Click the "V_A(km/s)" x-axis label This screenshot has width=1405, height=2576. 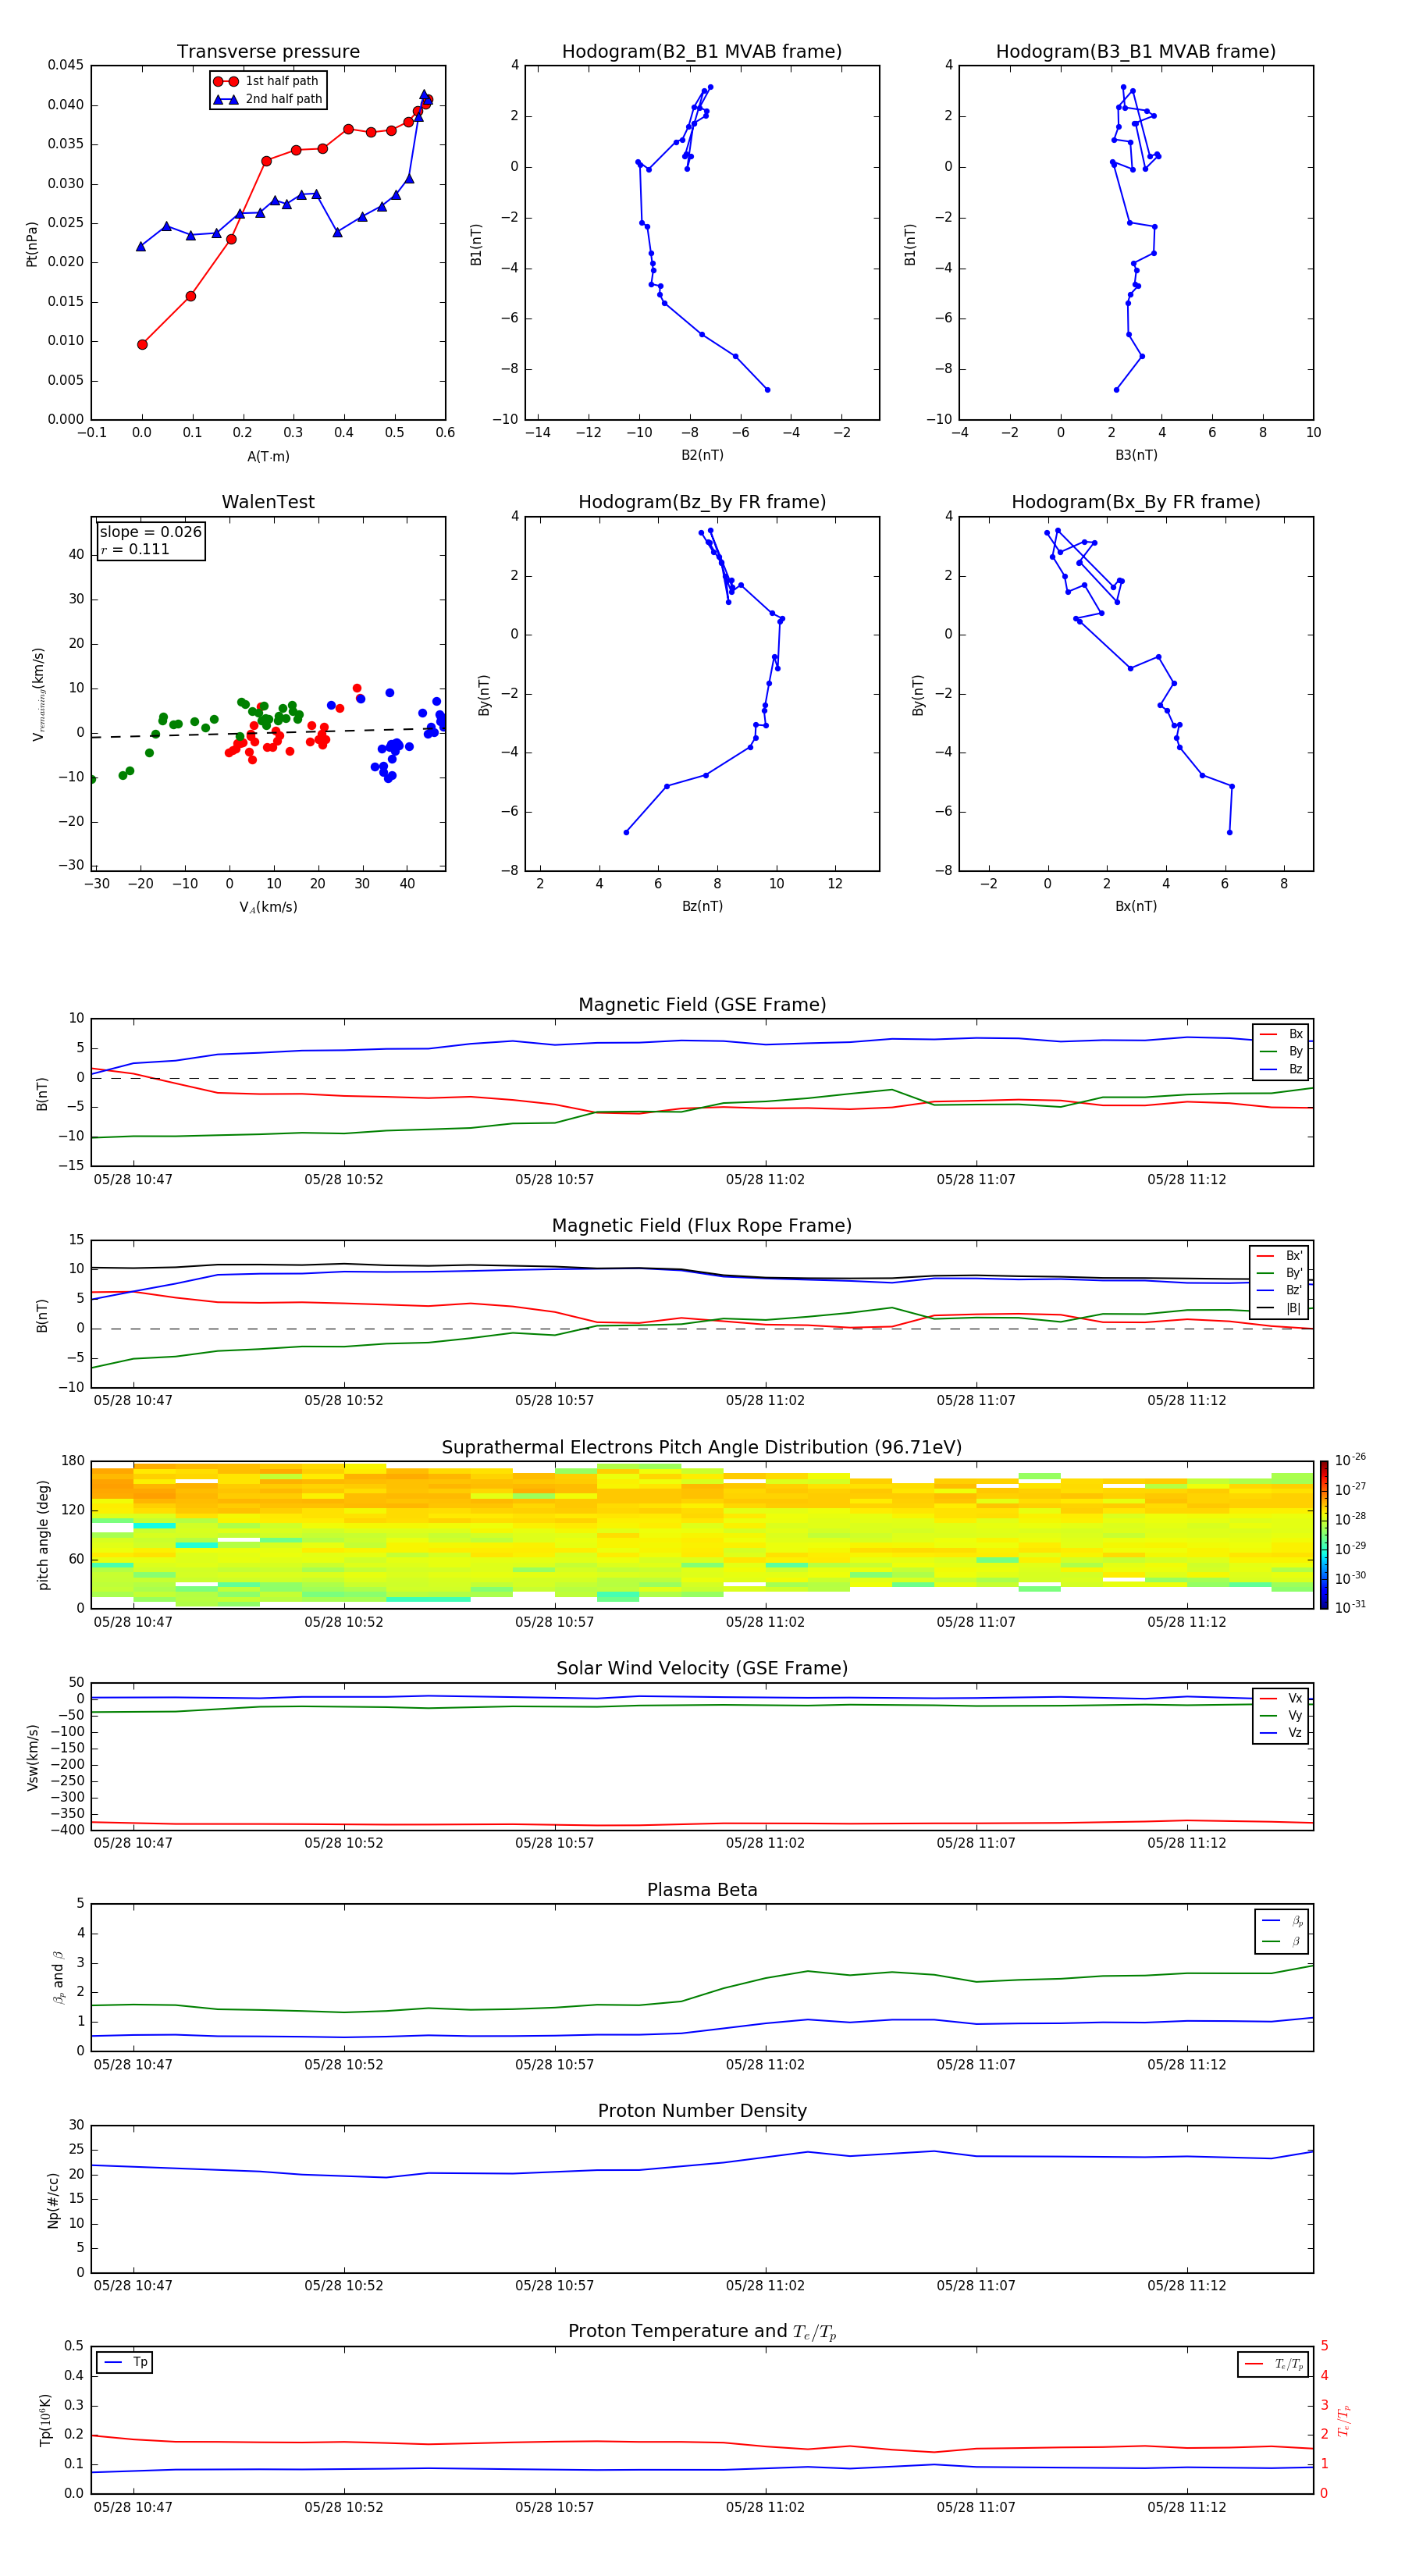tap(268, 908)
